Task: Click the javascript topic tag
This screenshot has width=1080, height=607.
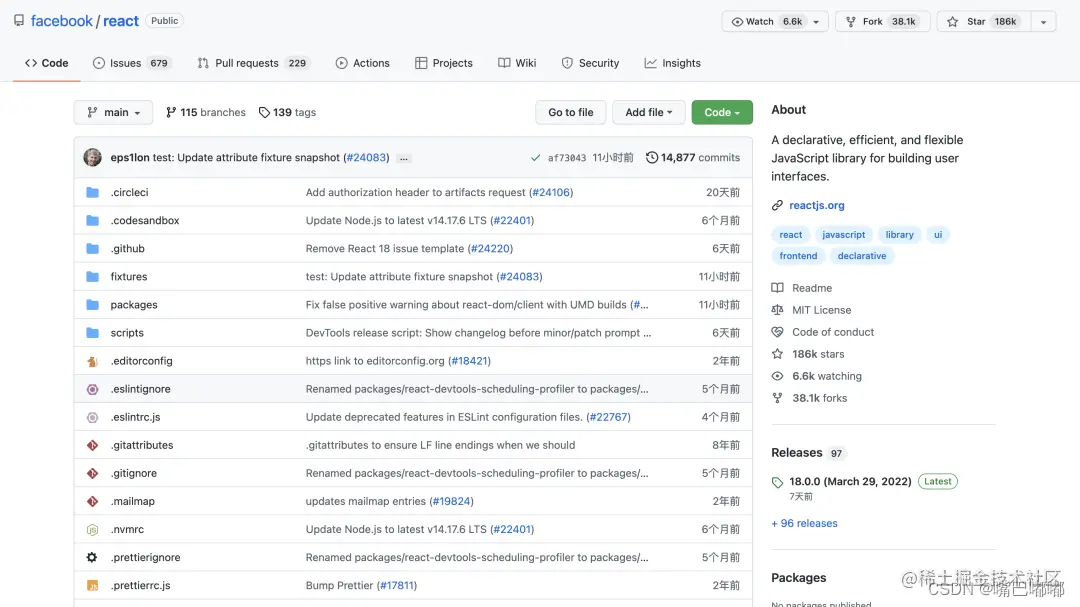Action: click(x=844, y=235)
